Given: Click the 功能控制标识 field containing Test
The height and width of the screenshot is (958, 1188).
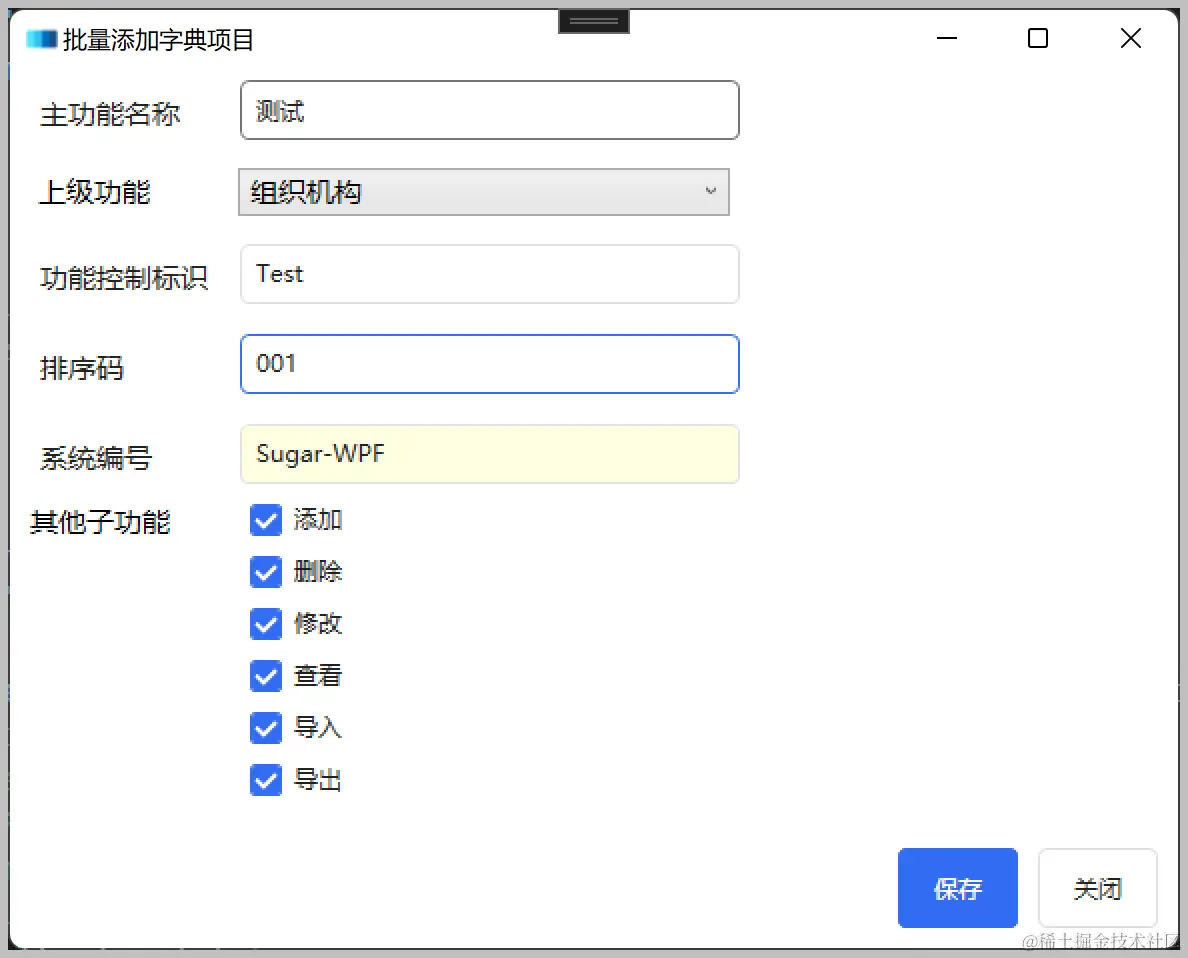Looking at the screenshot, I should [x=489, y=274].
